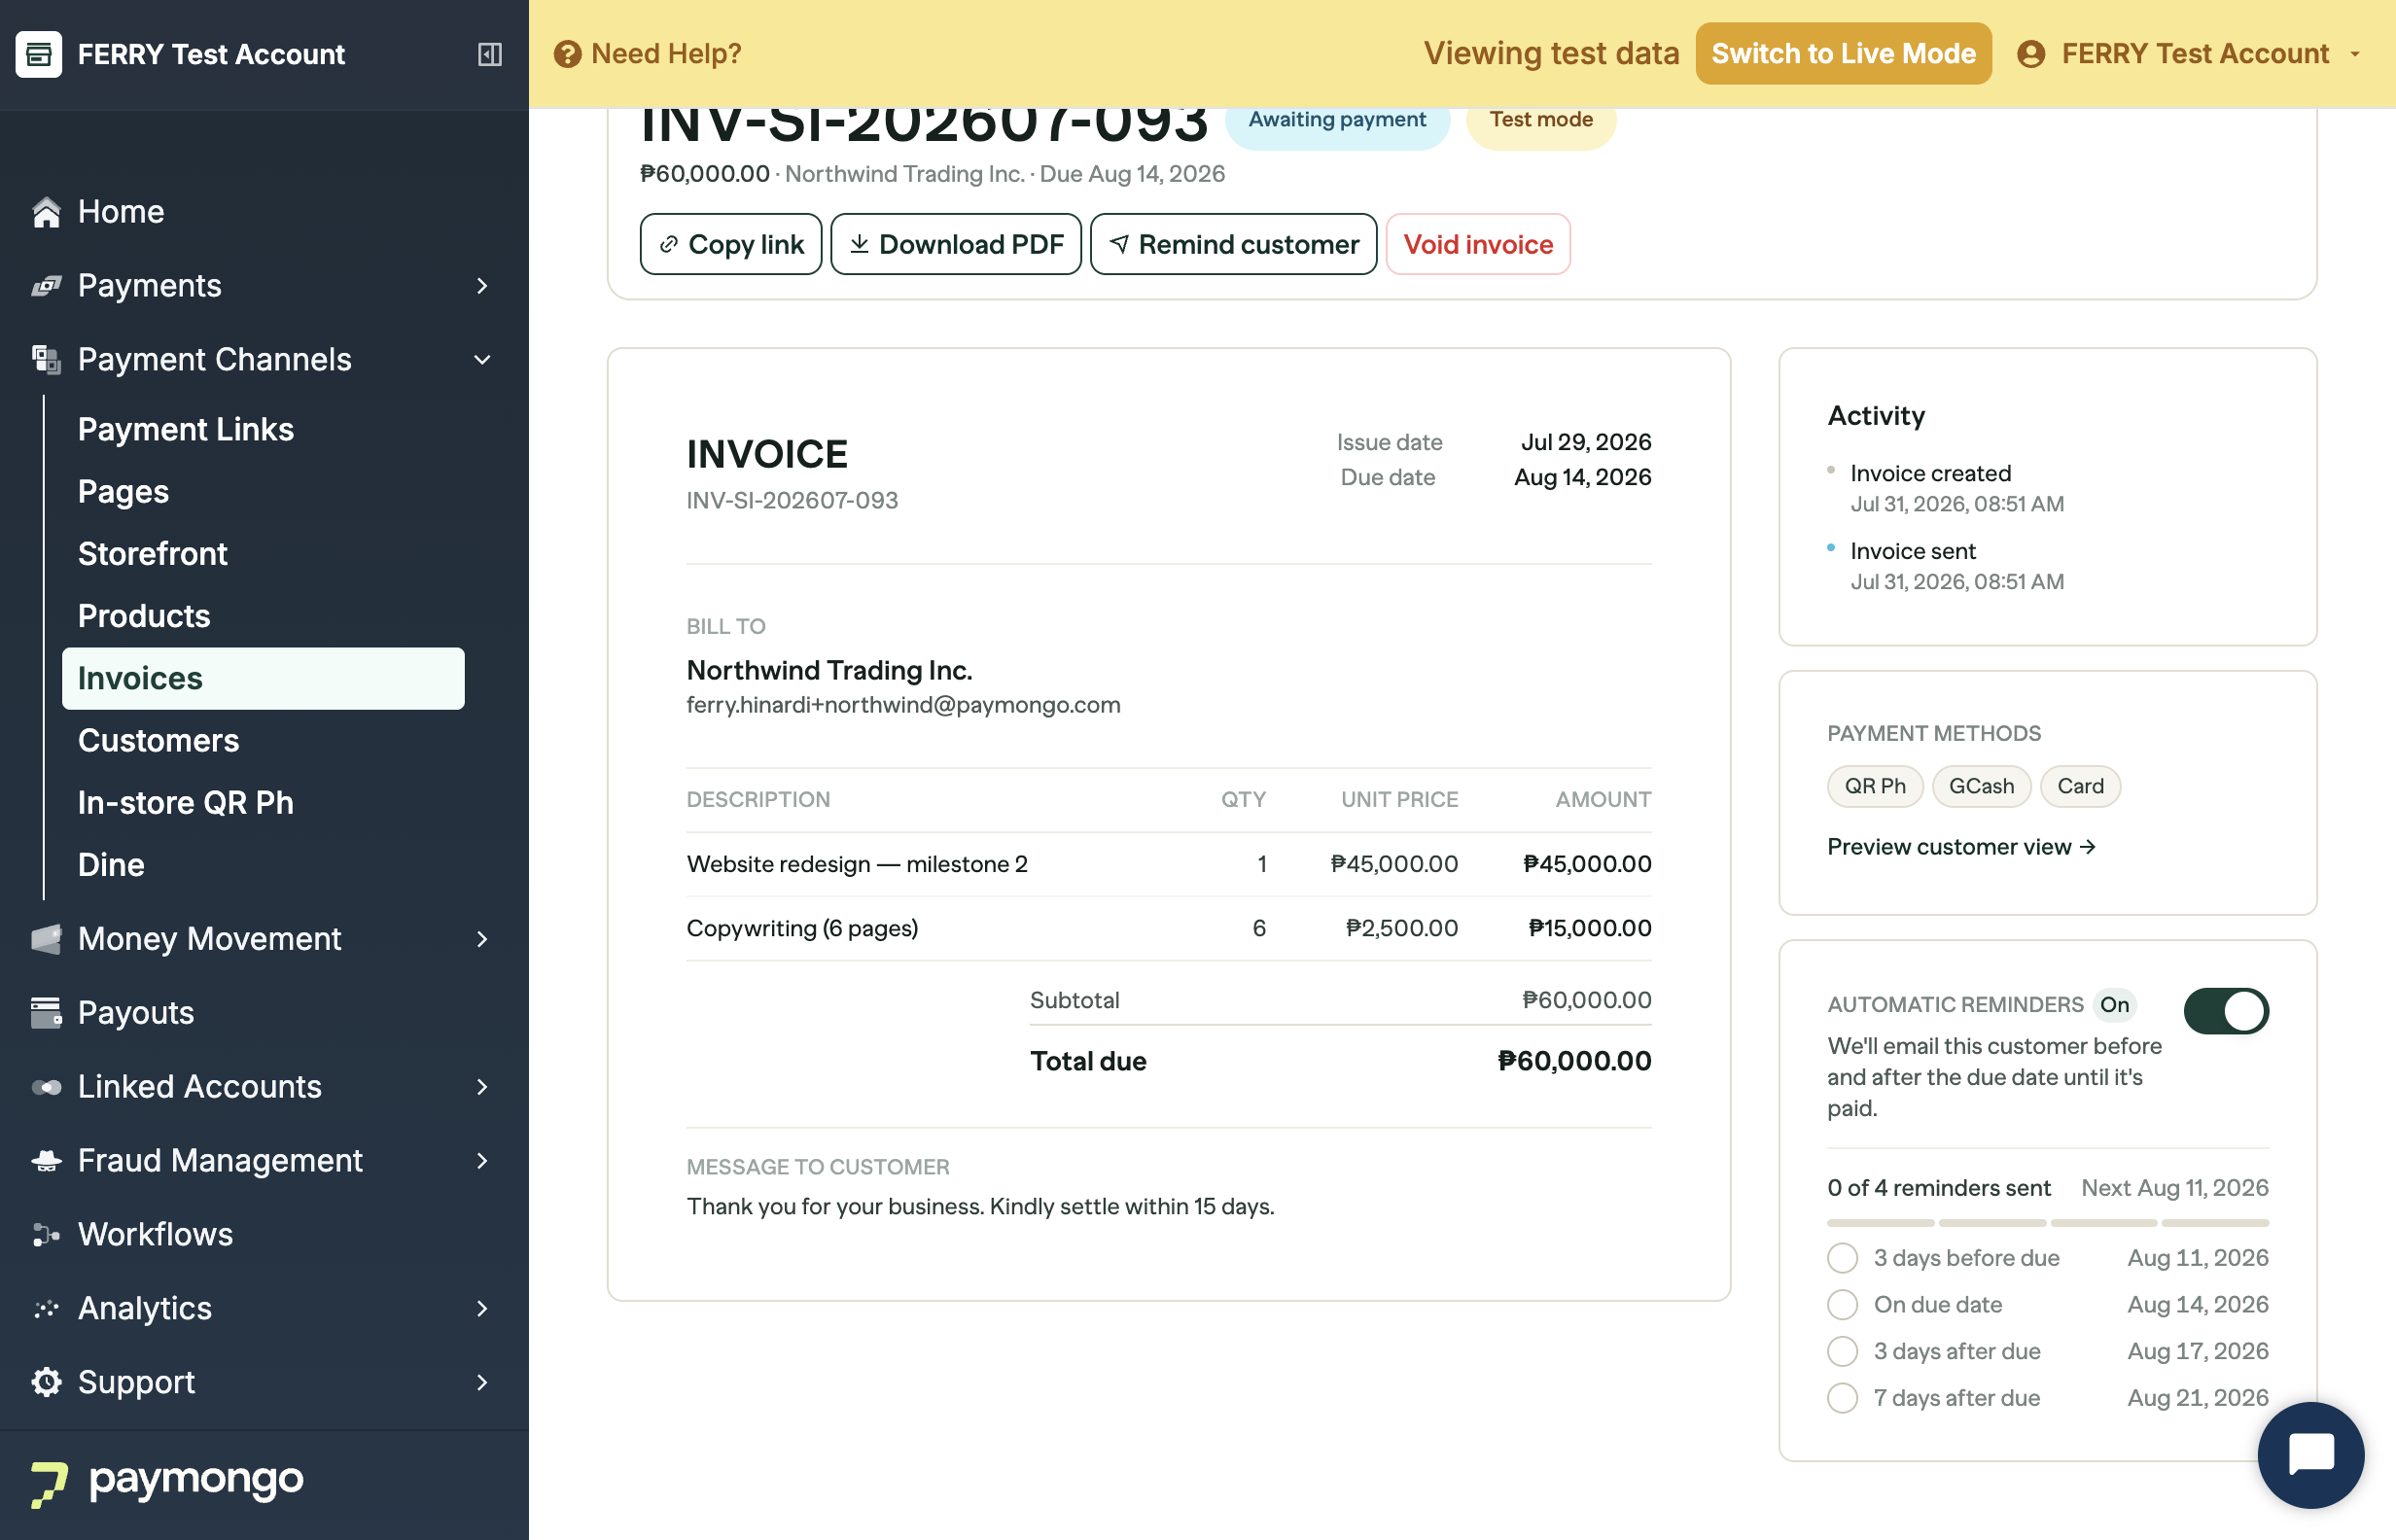
Task: Click the Card payment method chip
Action: coord(2080,787)
